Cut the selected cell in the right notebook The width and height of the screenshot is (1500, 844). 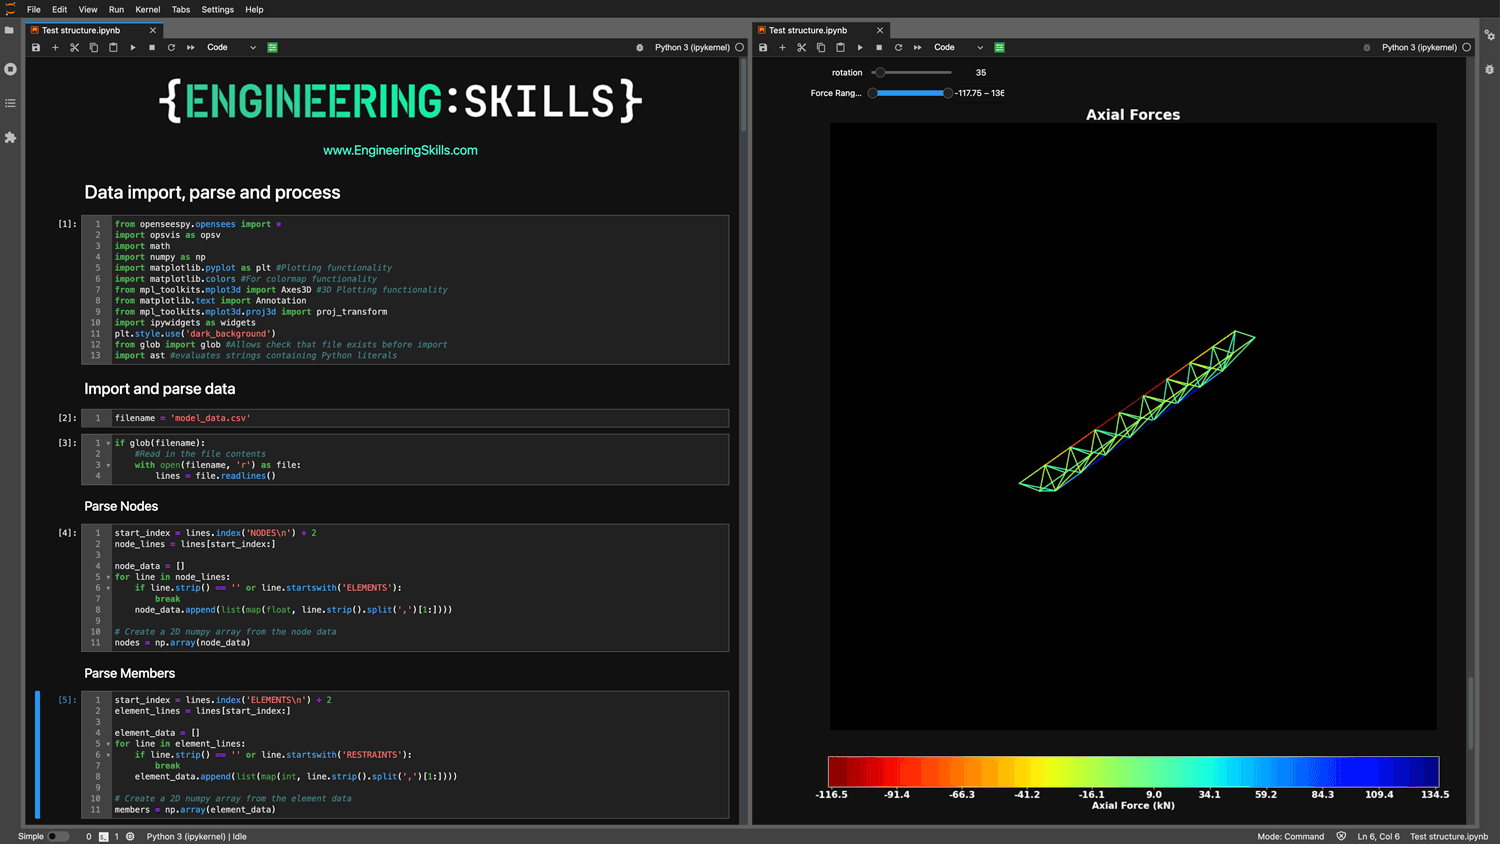coord(801,47)
